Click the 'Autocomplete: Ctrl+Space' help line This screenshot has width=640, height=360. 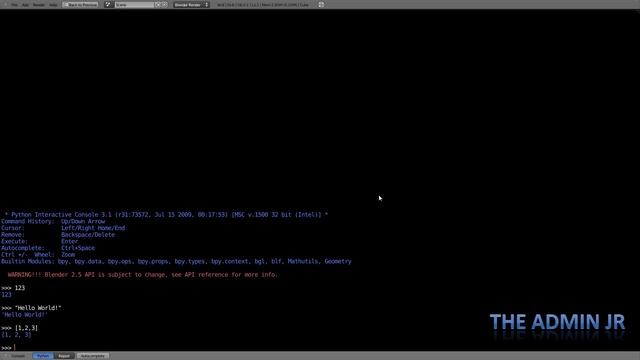pyautogui.click(x=48, y=248)
